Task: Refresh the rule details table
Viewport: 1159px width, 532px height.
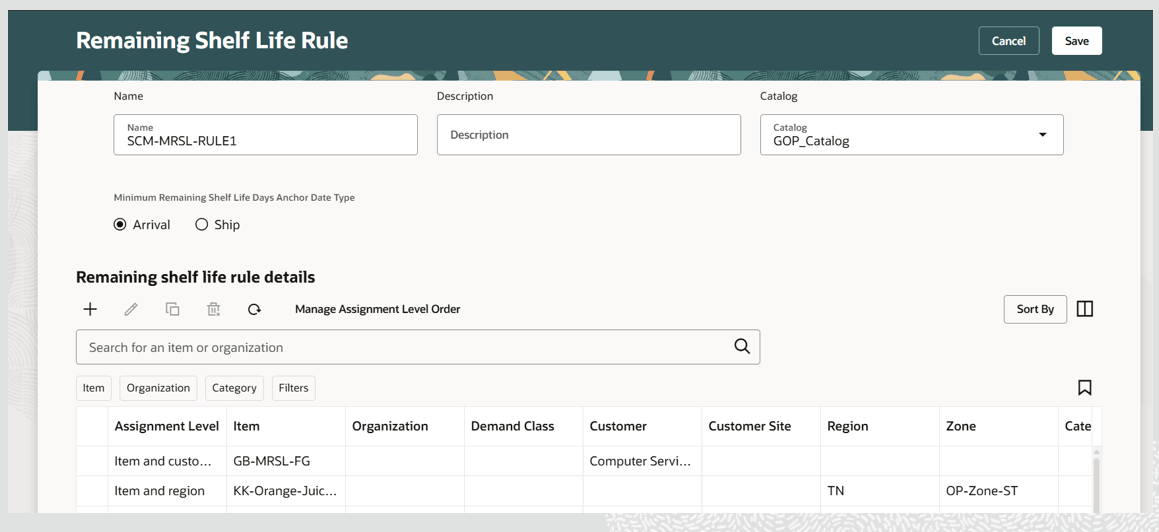Action: click(254, 310)
